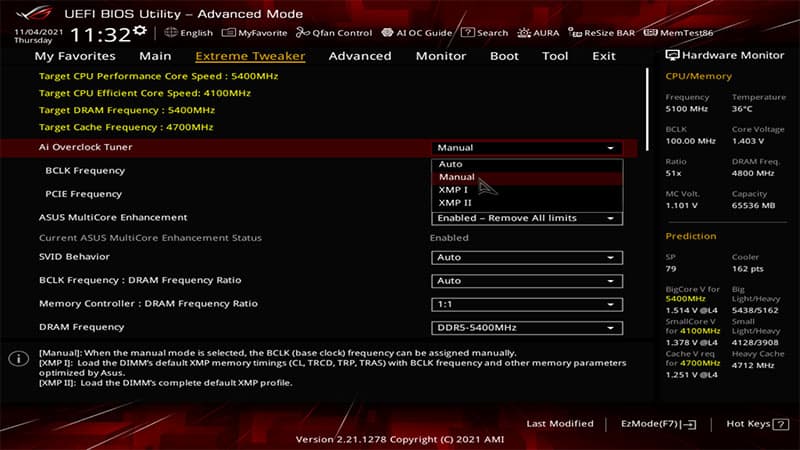
Task: Open the clock settings gear icon
Action: pos(140,31)
